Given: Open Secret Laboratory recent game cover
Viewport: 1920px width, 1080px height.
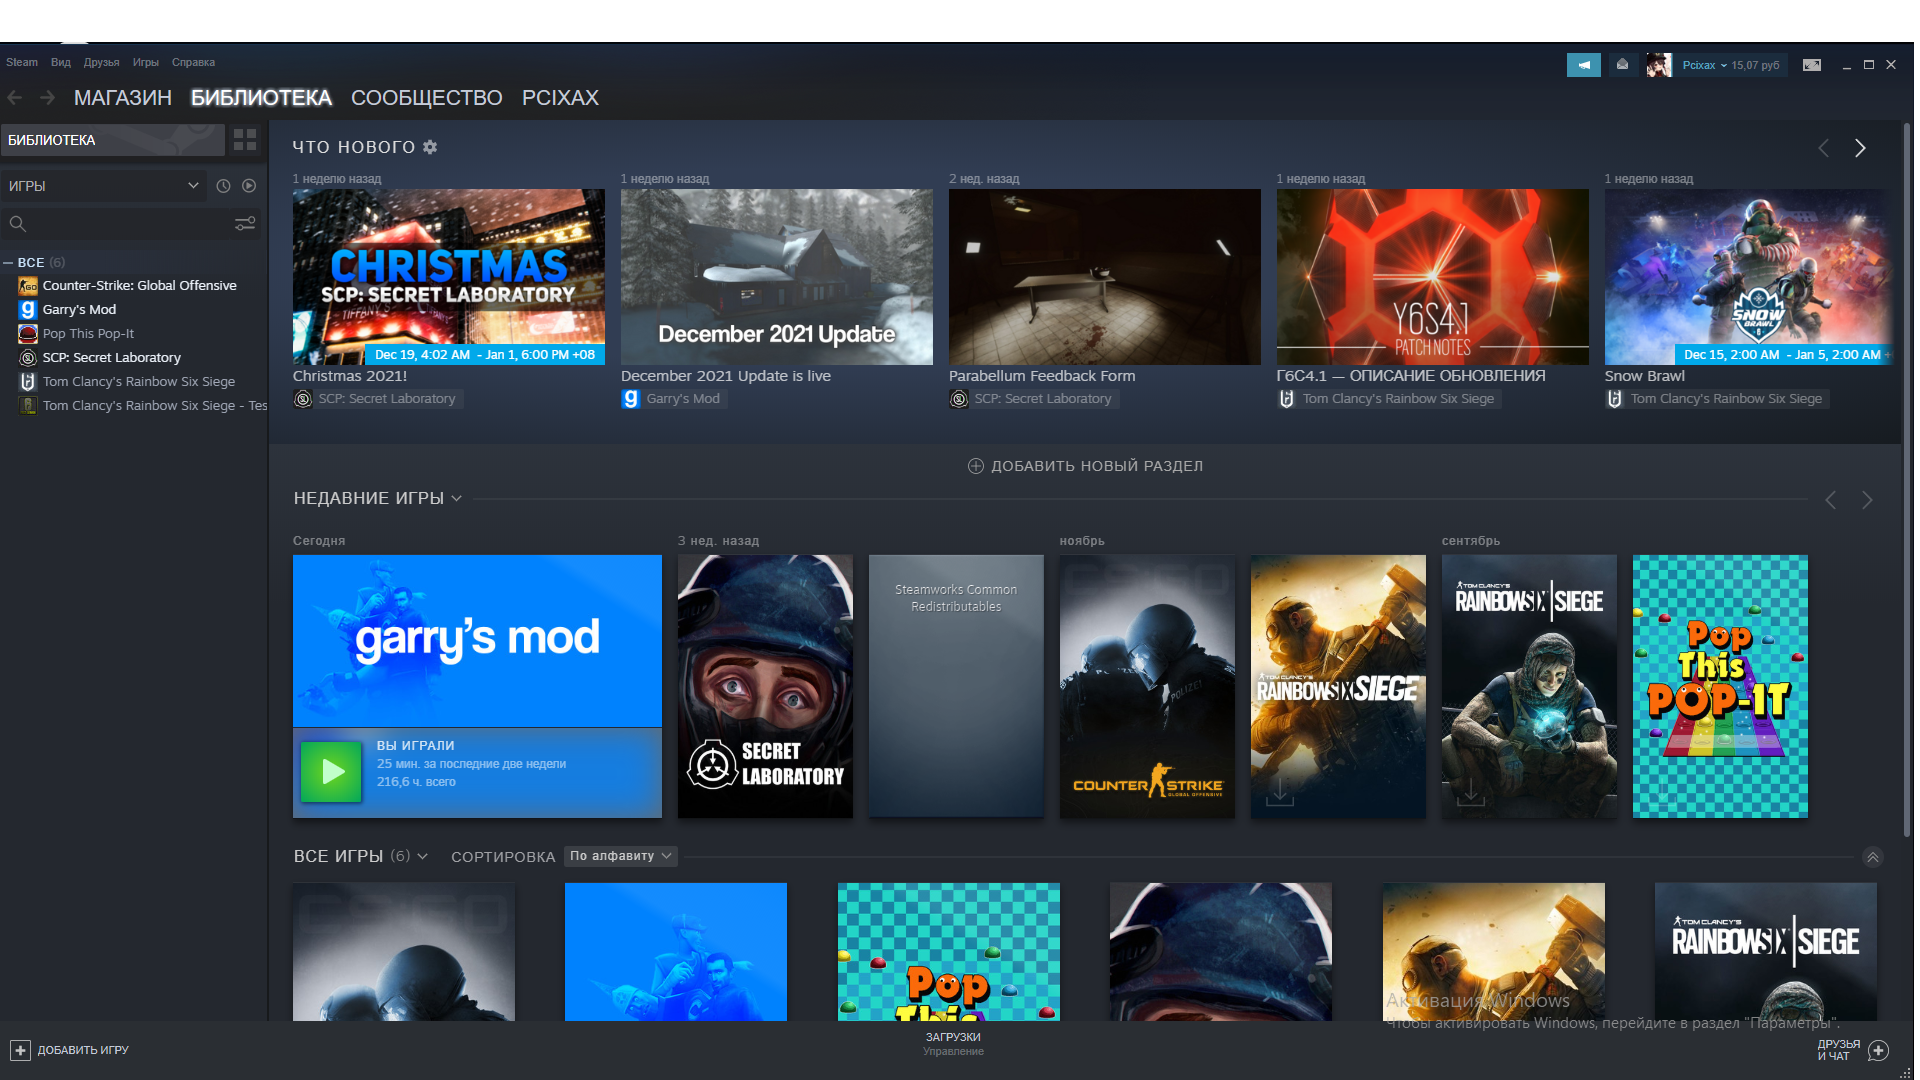Looking at the screenshot, I should point(766,686).
